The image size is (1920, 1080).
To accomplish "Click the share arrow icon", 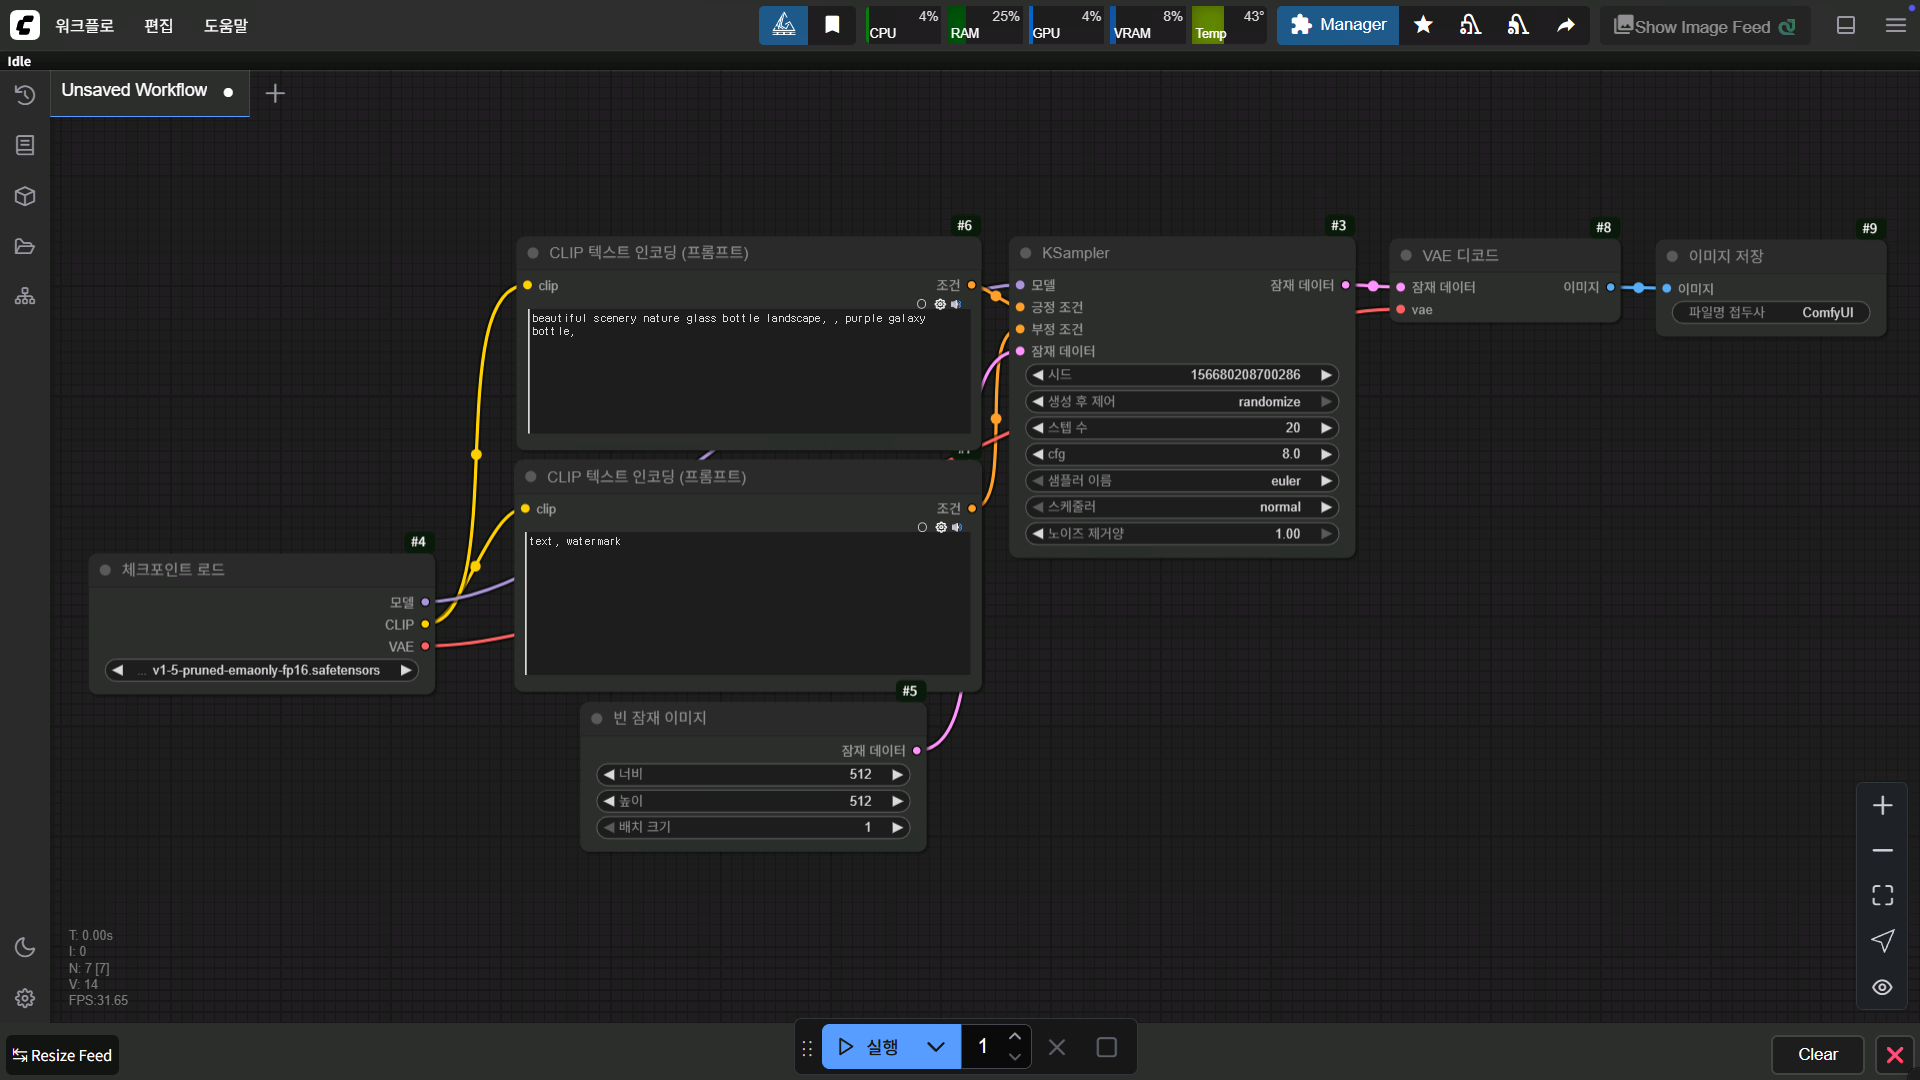I will click(x=1566, y=25).
